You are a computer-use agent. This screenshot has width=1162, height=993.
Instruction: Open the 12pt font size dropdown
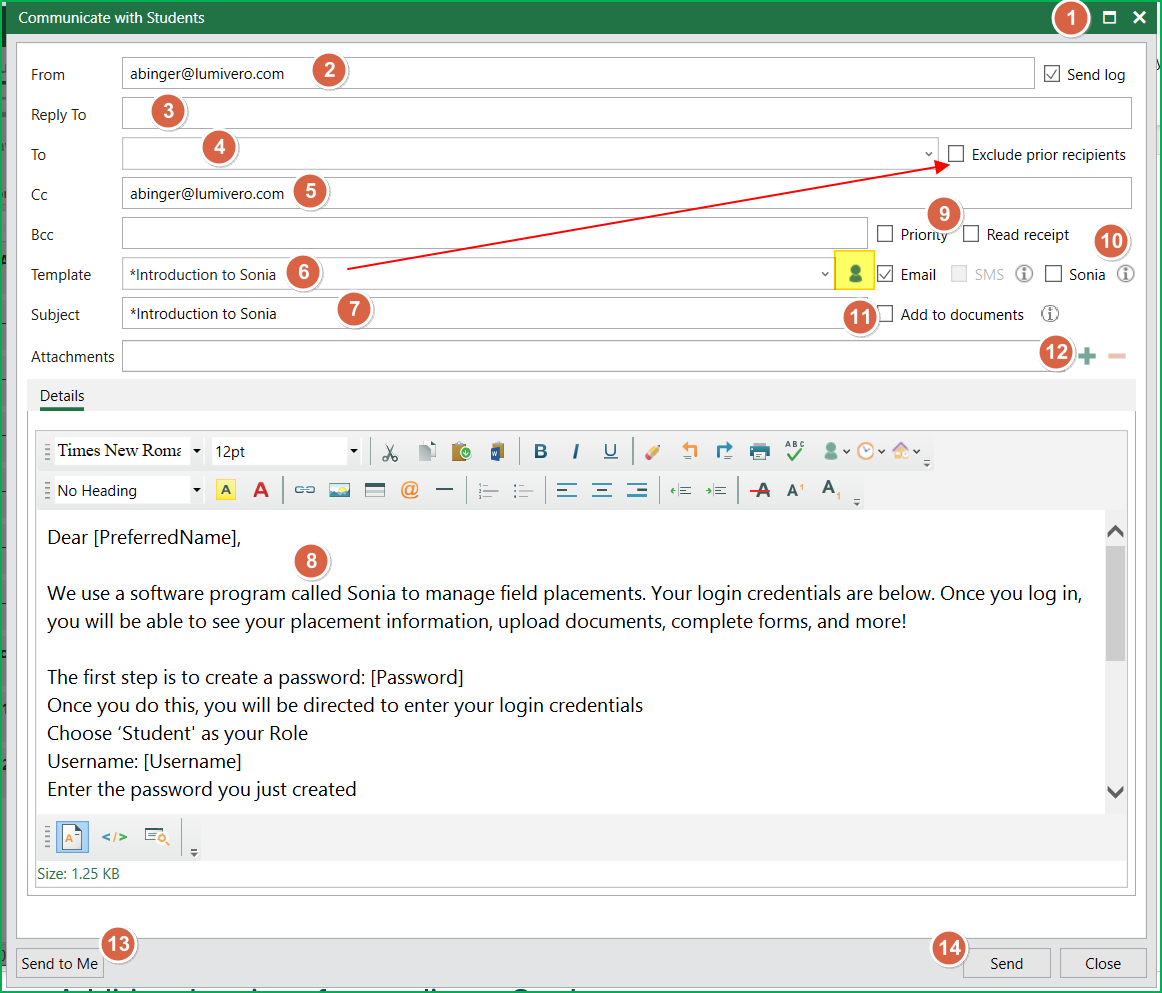click(x=353, y=451)
